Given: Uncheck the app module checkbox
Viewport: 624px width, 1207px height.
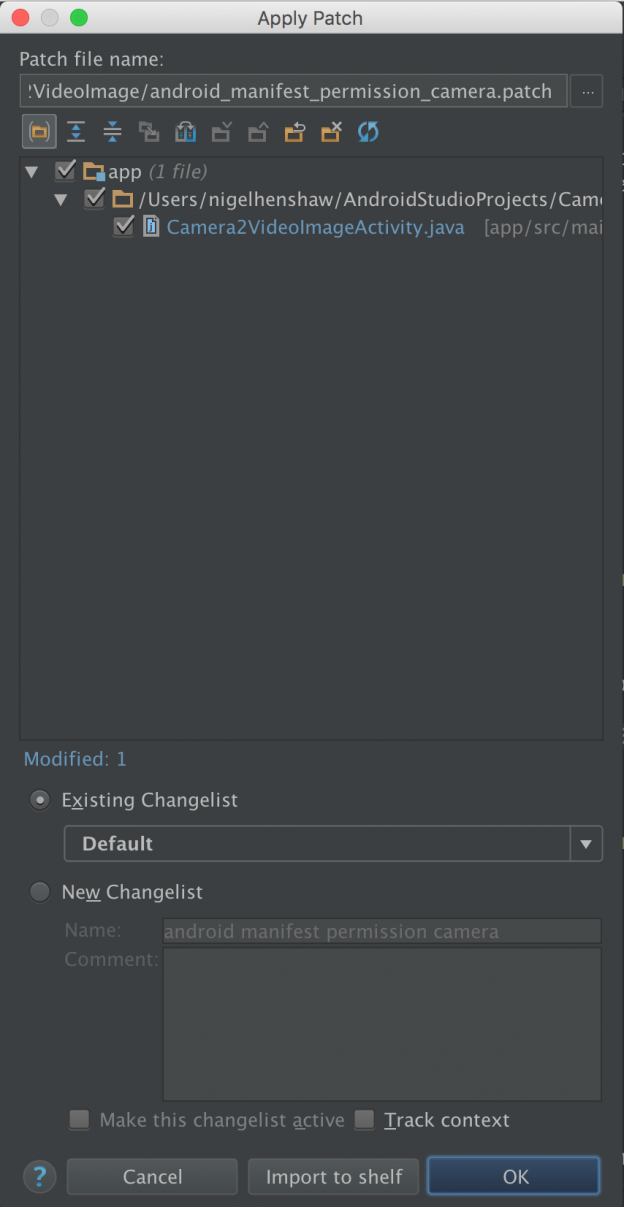Looking at the screenshot, I should click(x=66, y=171).
